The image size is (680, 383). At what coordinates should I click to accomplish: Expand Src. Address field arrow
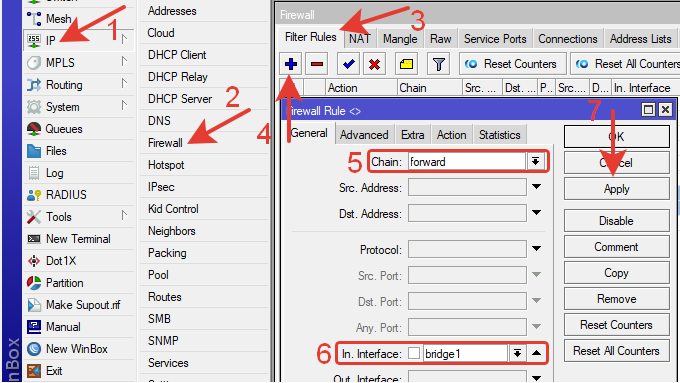[x=536, y=187]
